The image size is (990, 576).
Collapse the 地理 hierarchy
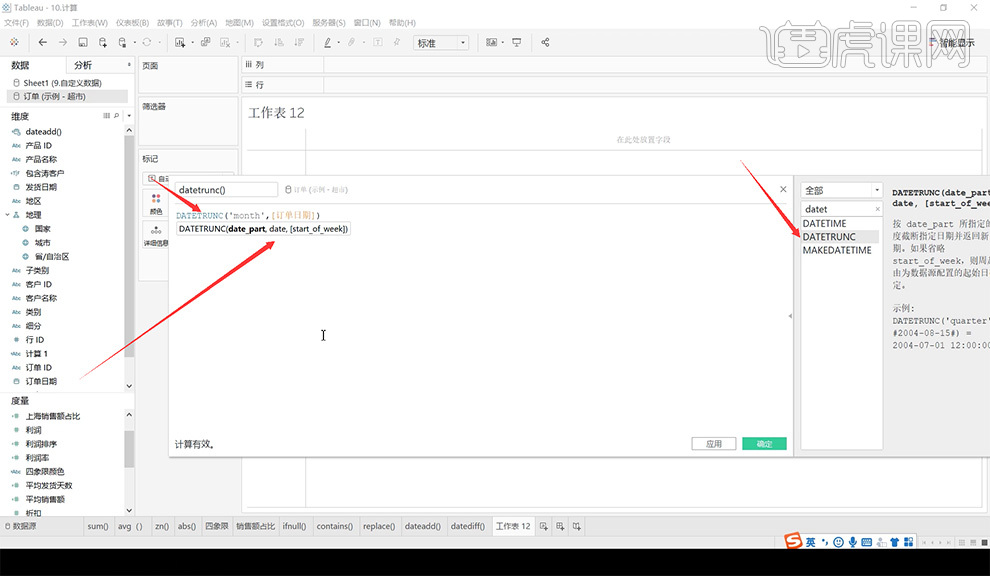[x=8, y=215]
